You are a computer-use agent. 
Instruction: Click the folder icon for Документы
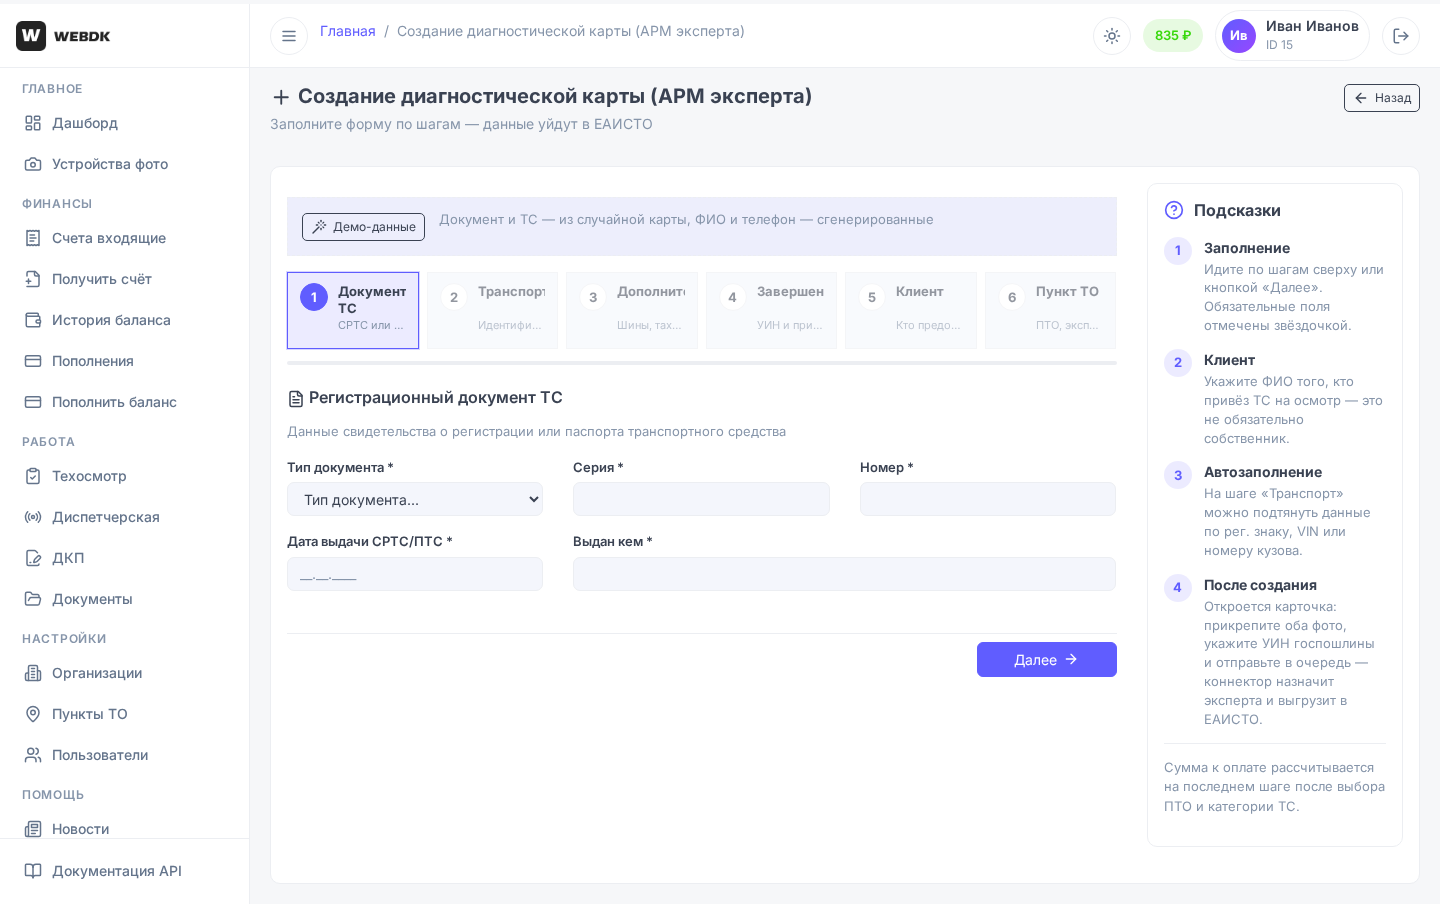[x=33, y=599]
